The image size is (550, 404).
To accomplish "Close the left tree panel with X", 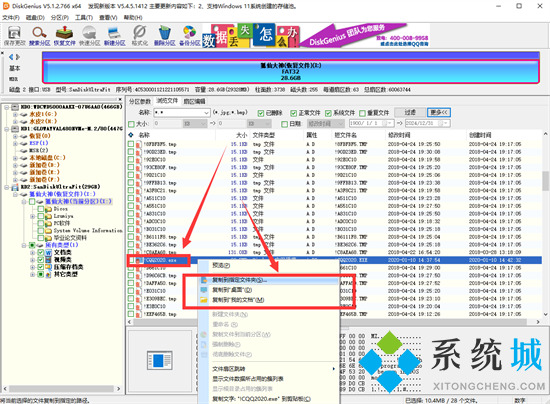I will [120, 99].
